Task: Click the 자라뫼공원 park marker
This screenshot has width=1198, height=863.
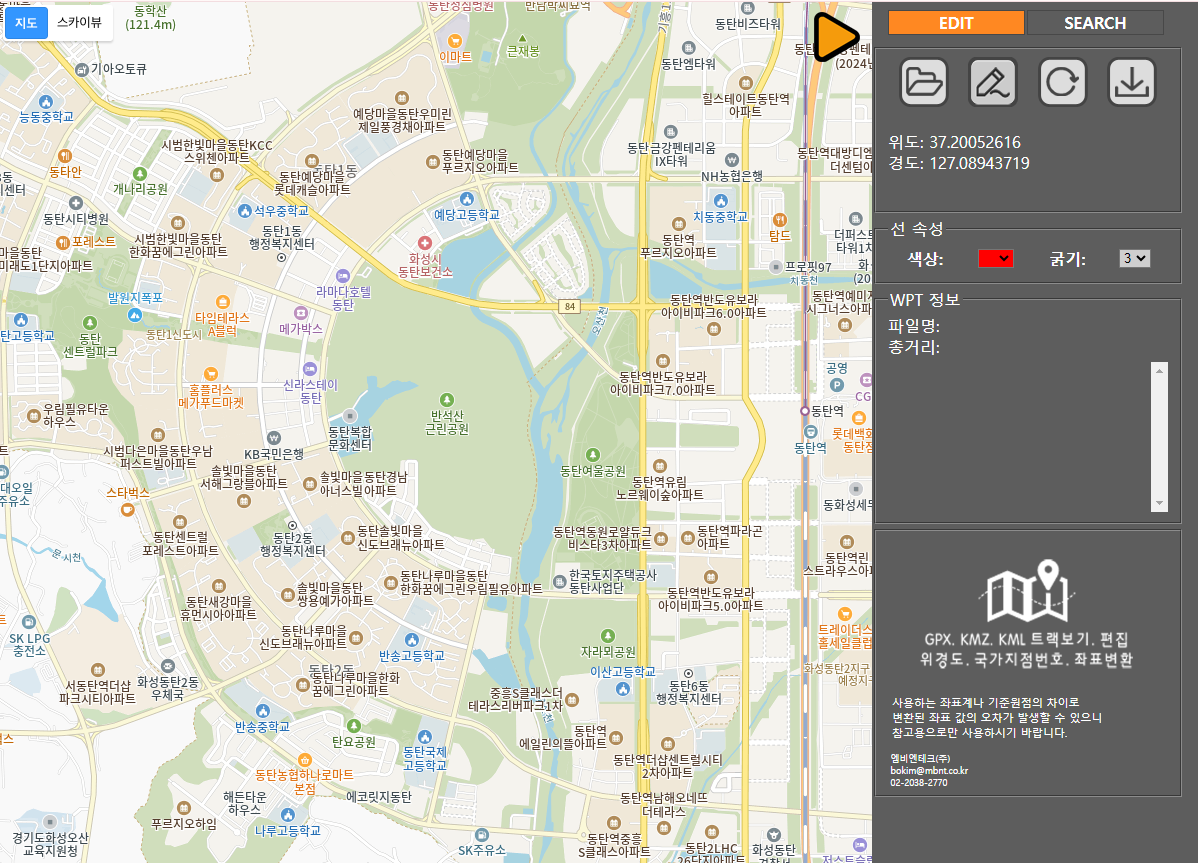Action: click(x=607, y=635)
